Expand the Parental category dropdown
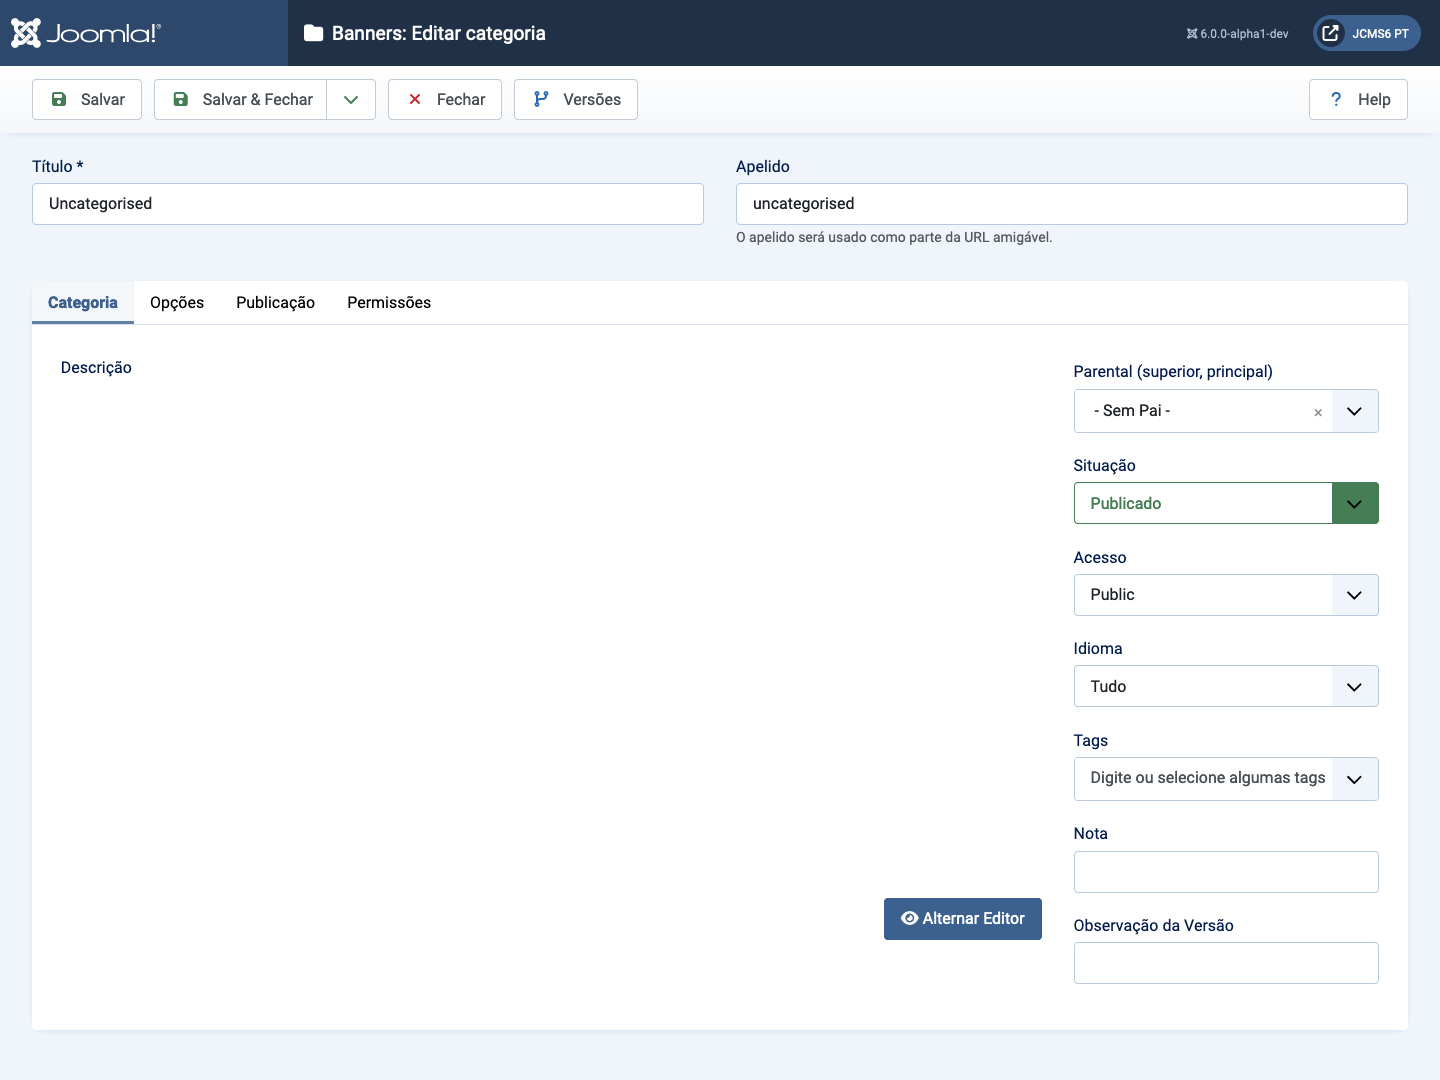Image resolution: width=1440 pixels, height=1080 pixels. (1354, 411)
